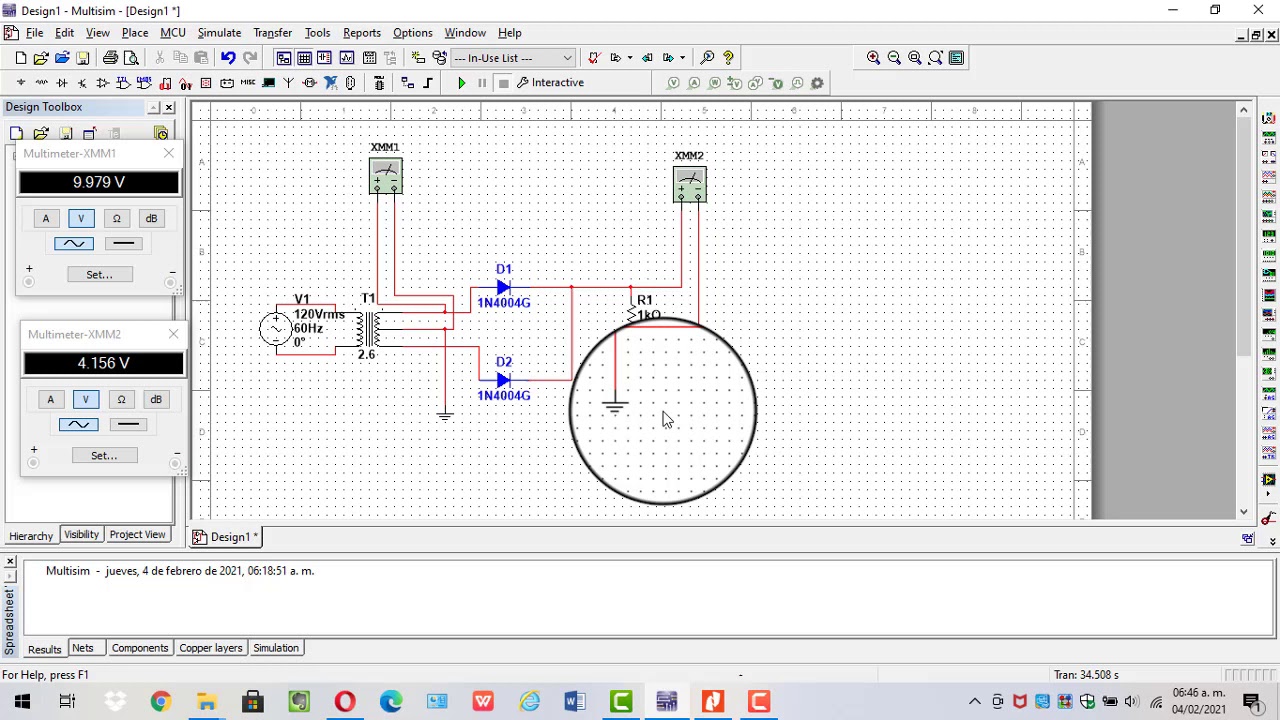Run the simulation
This screenshot has height=720, width=1280.
click(x=461, y=83)
